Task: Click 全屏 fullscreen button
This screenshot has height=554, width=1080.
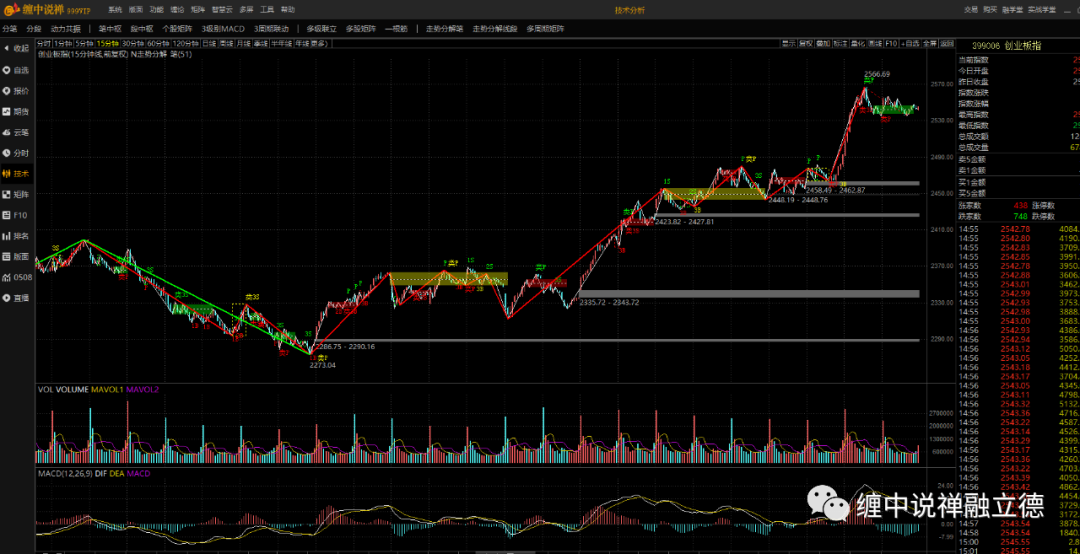Action: (930, 43)
